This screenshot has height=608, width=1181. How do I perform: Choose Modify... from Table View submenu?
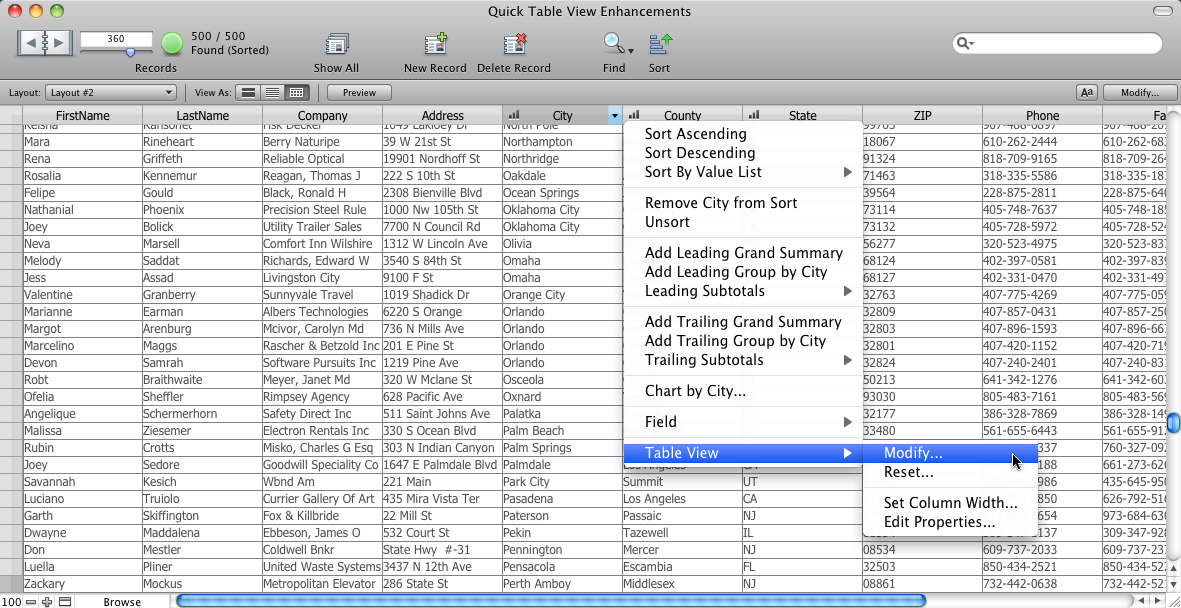[913, 453]
